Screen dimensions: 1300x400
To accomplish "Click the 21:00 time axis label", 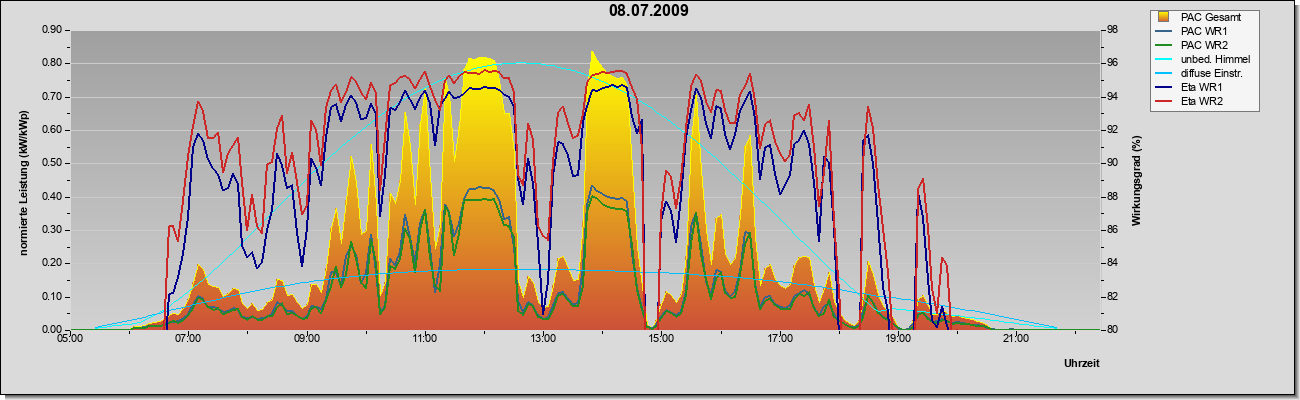I will tap(1015, 340).
